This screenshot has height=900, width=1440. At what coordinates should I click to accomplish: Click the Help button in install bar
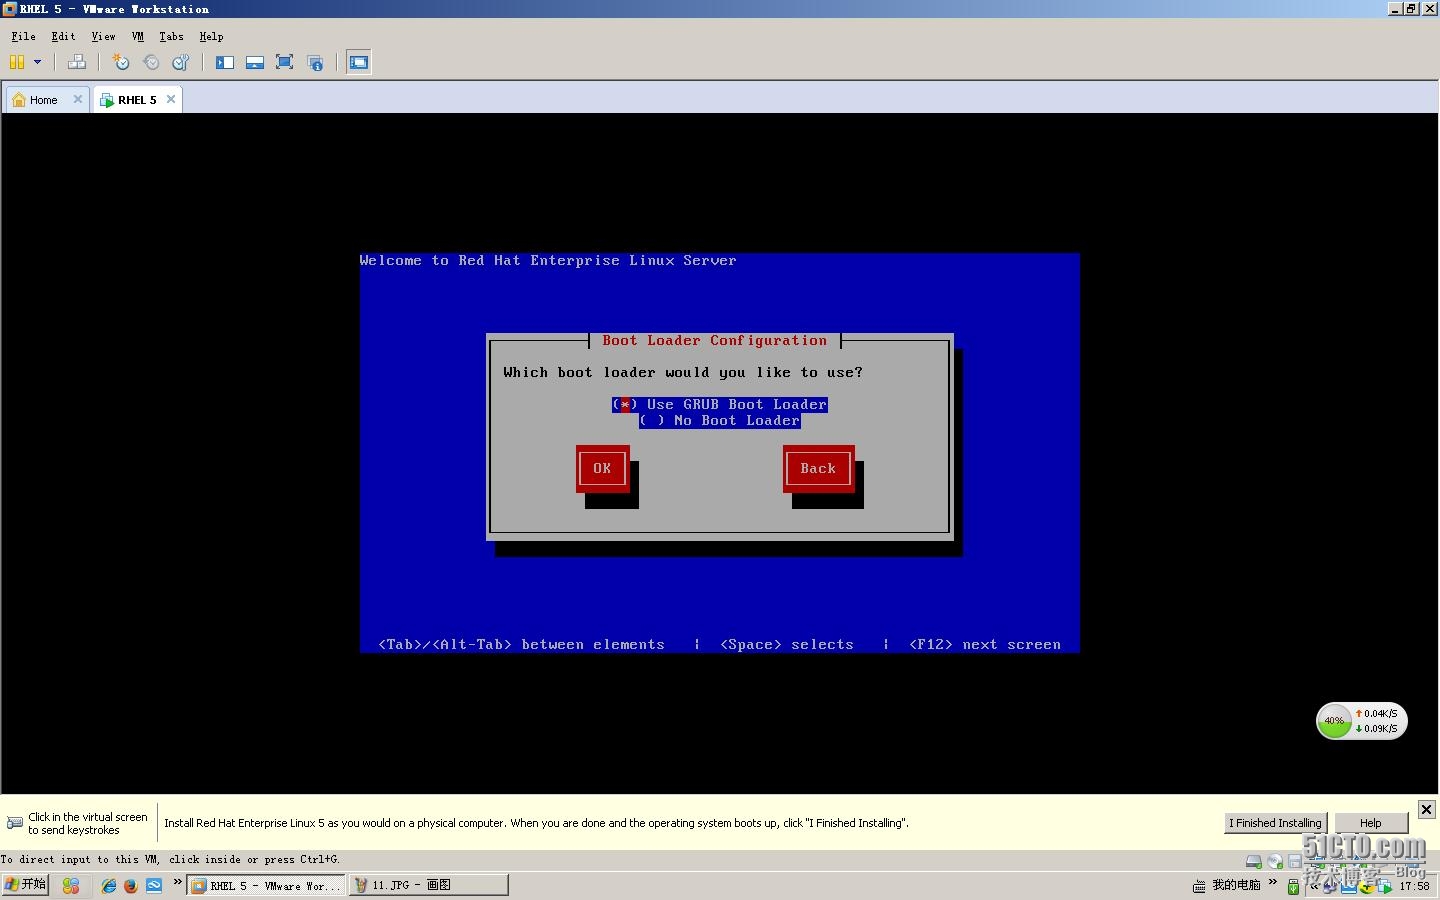[1371, 823]
